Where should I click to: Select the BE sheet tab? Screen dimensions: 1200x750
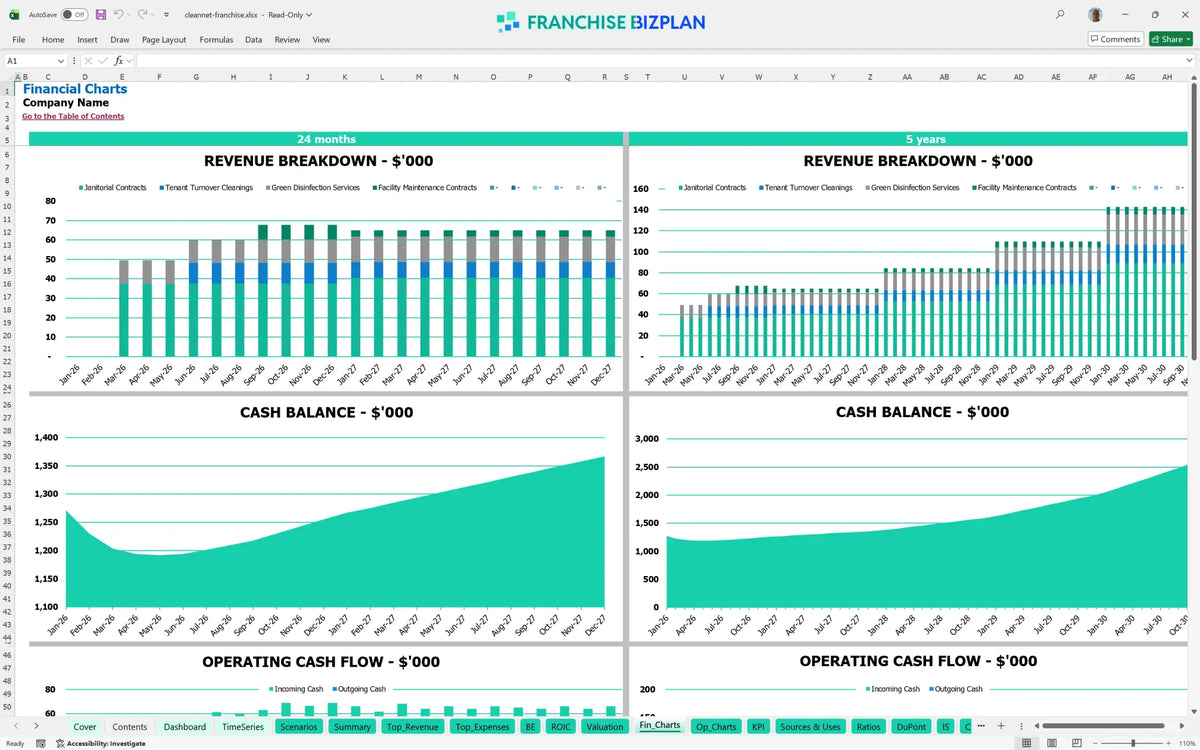pos(531,727)
